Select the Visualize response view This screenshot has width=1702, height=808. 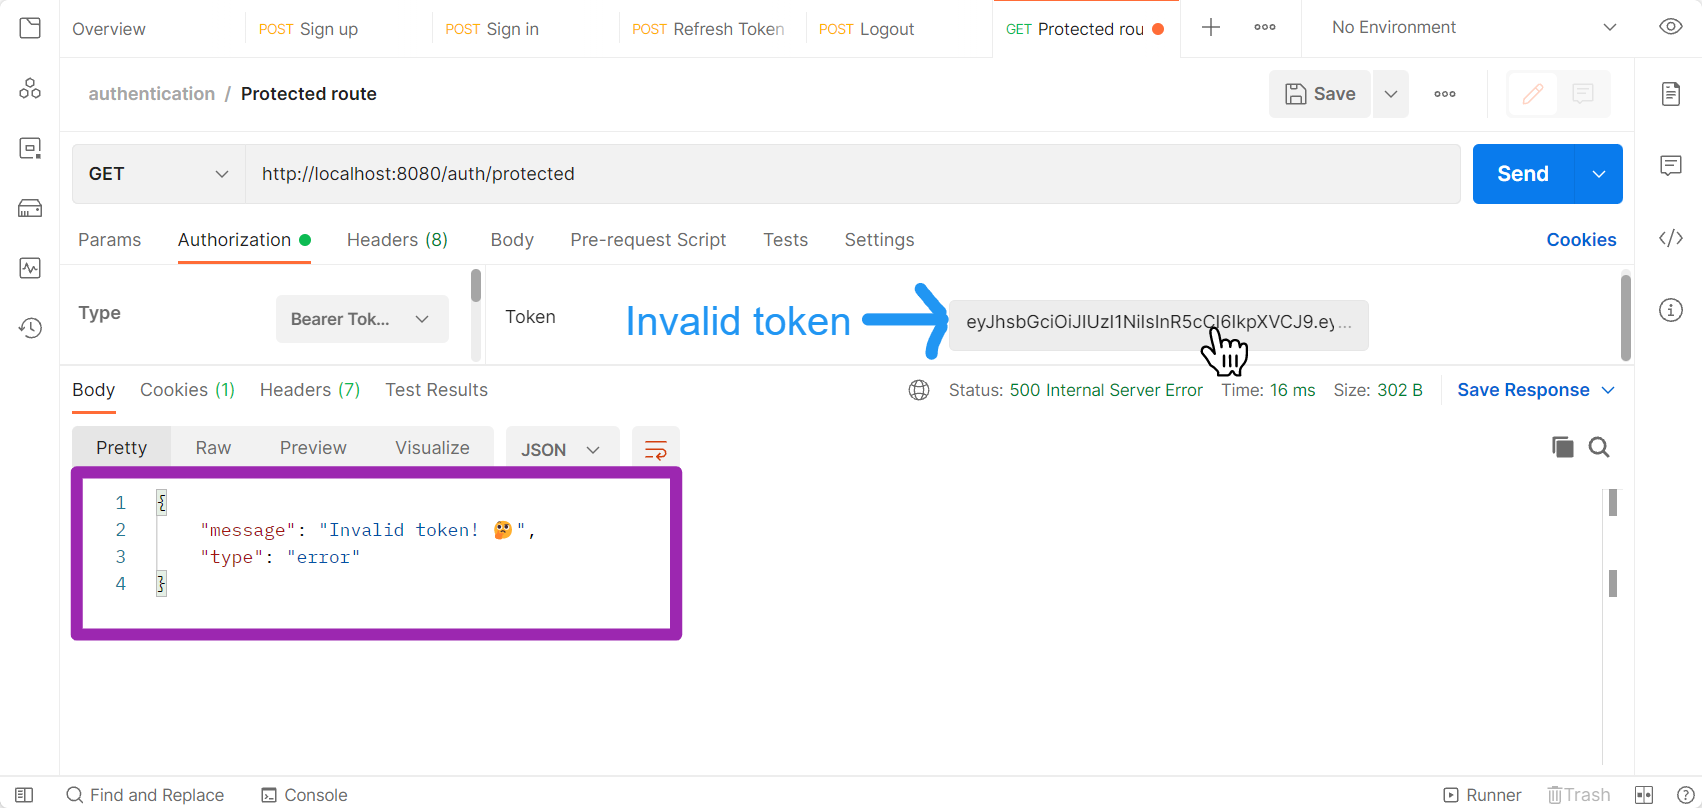(x=432, y=448)
